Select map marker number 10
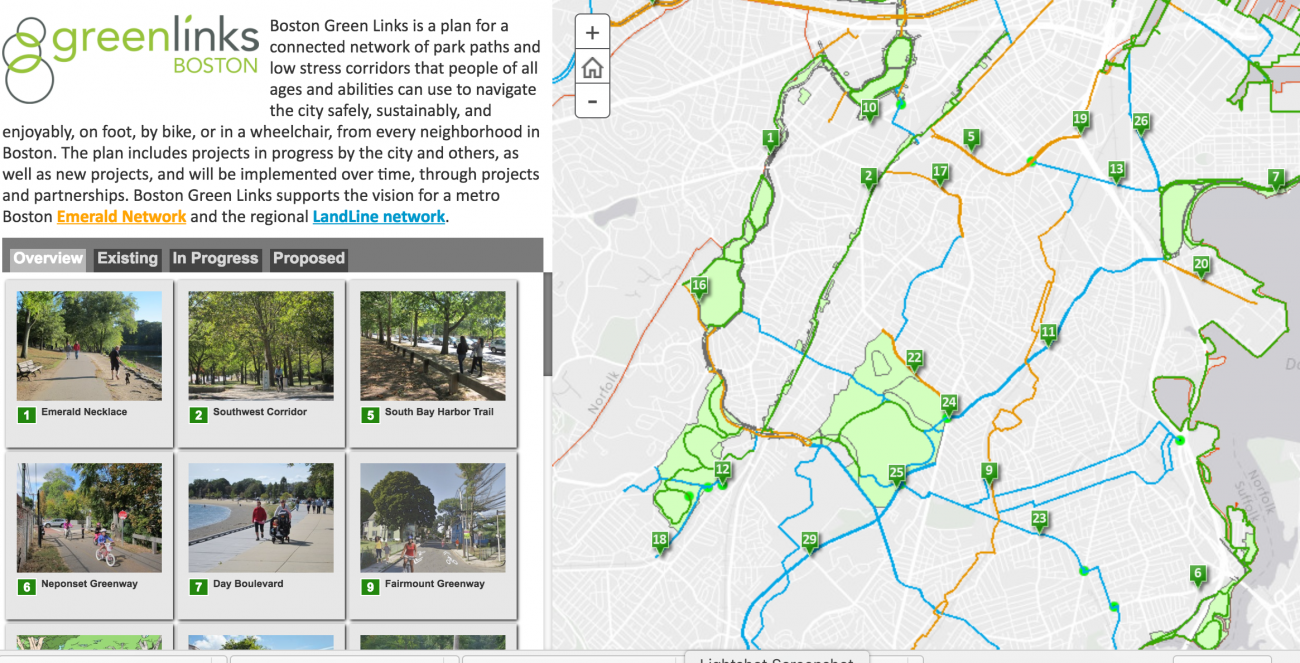This screenshot has width=1300, height=663. (x=870, y=110)
